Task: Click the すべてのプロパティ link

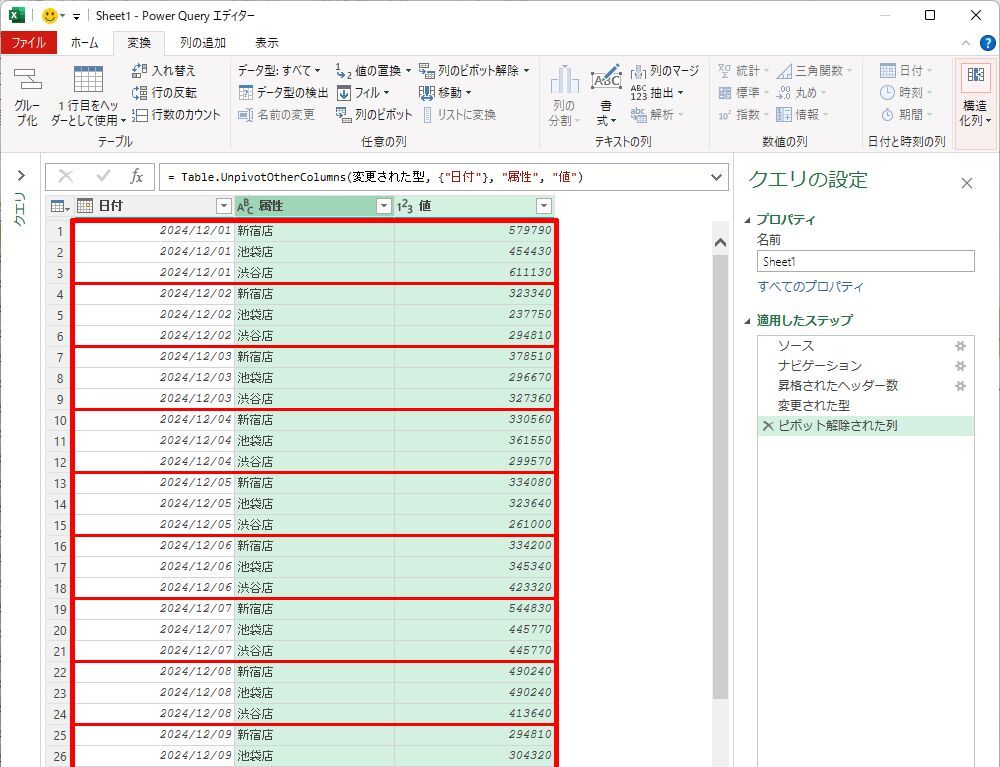Action: click(x=810, y=287)
